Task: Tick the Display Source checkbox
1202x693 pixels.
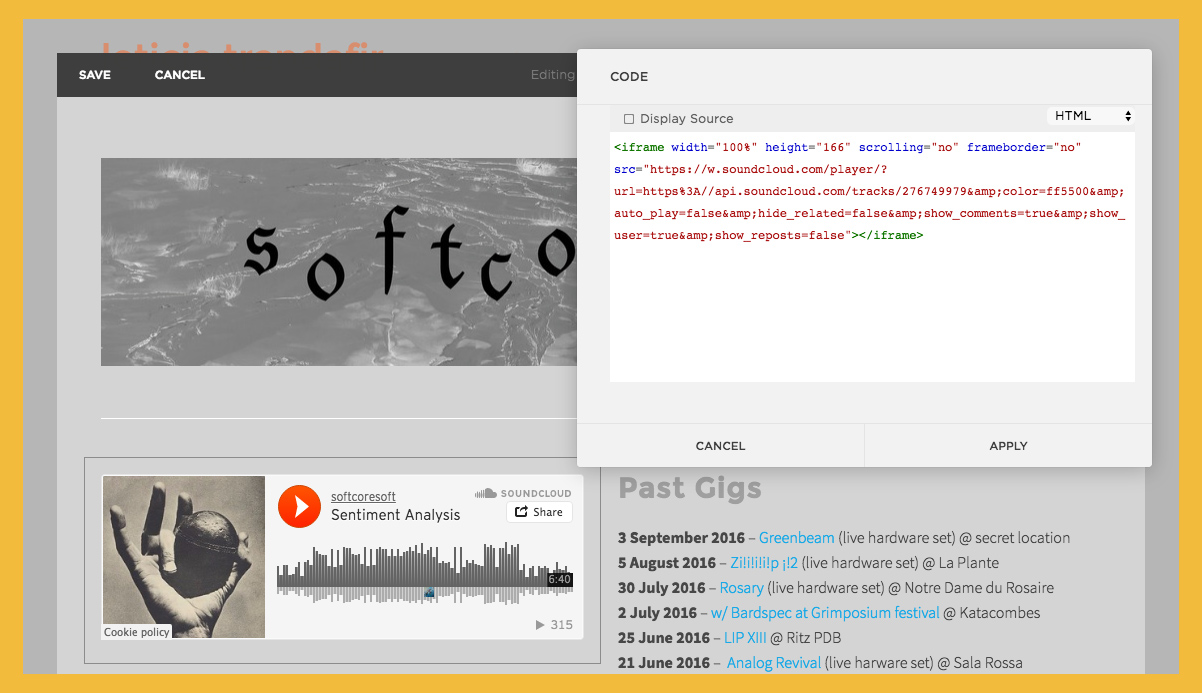Action: point(629,119)
